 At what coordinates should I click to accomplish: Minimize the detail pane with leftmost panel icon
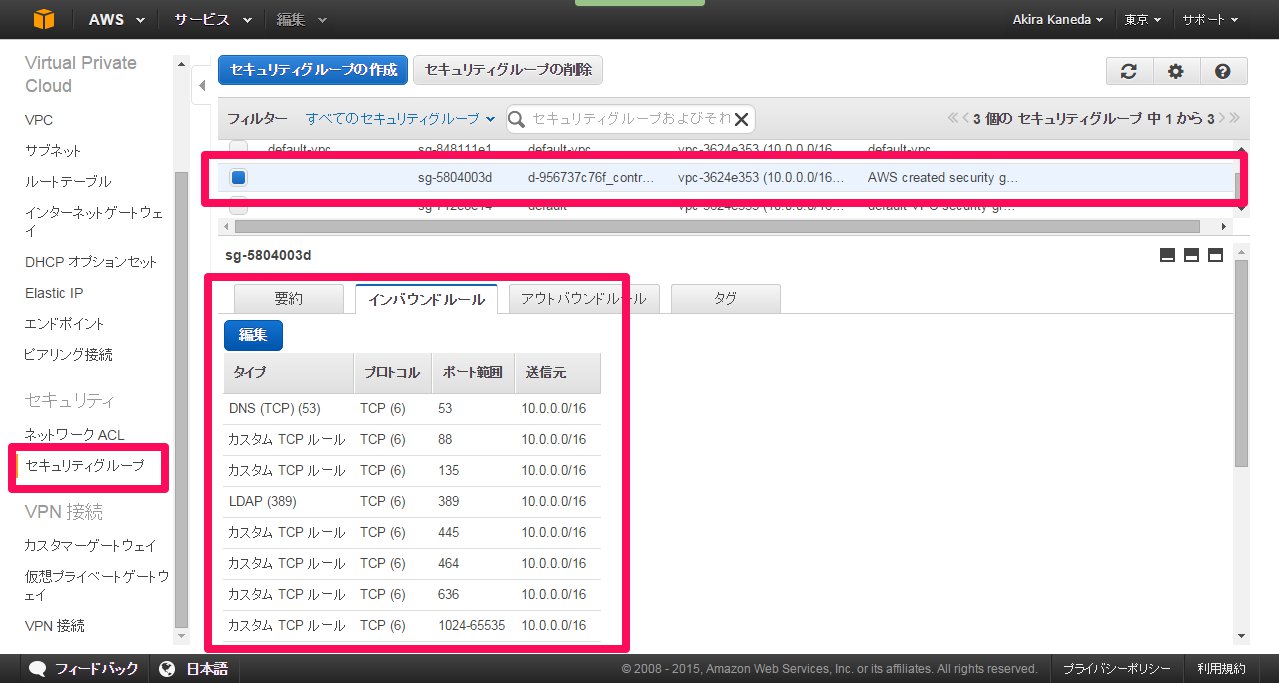(x=1166, y=255)
